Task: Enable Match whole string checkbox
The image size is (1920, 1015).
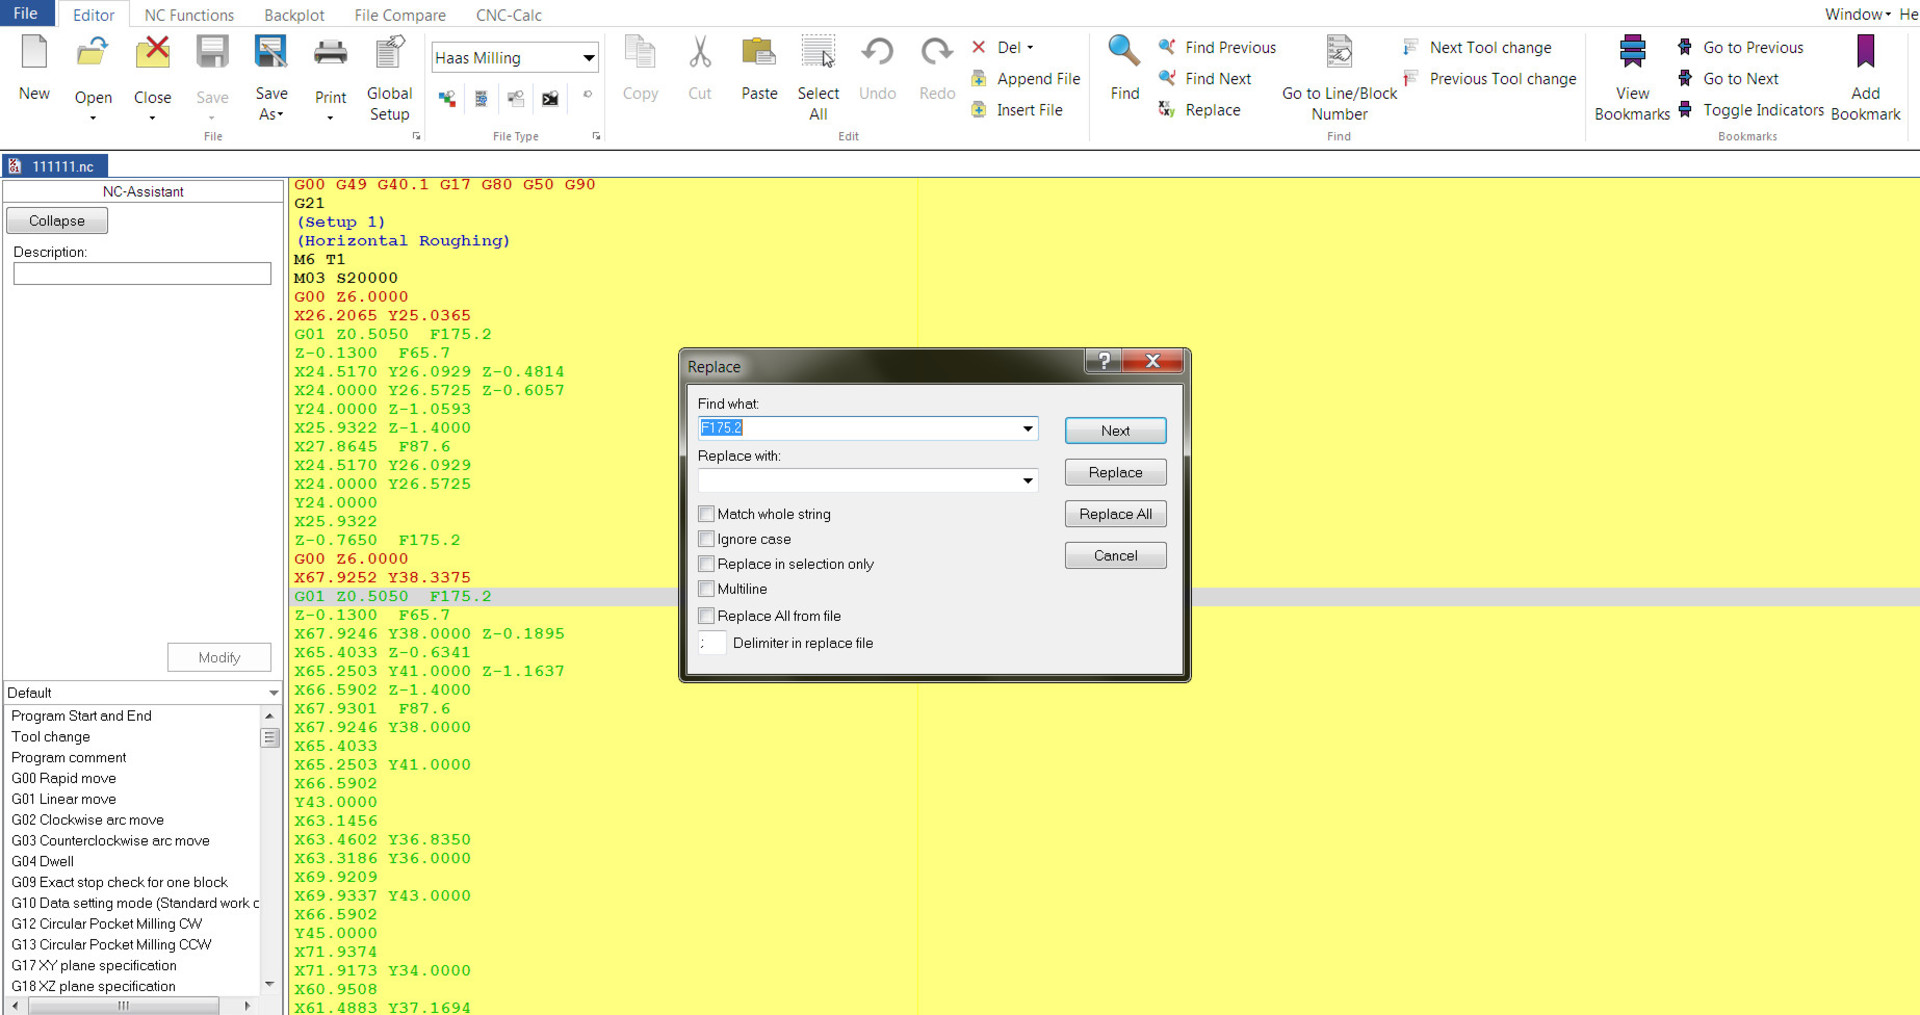Action: (707, 514)
